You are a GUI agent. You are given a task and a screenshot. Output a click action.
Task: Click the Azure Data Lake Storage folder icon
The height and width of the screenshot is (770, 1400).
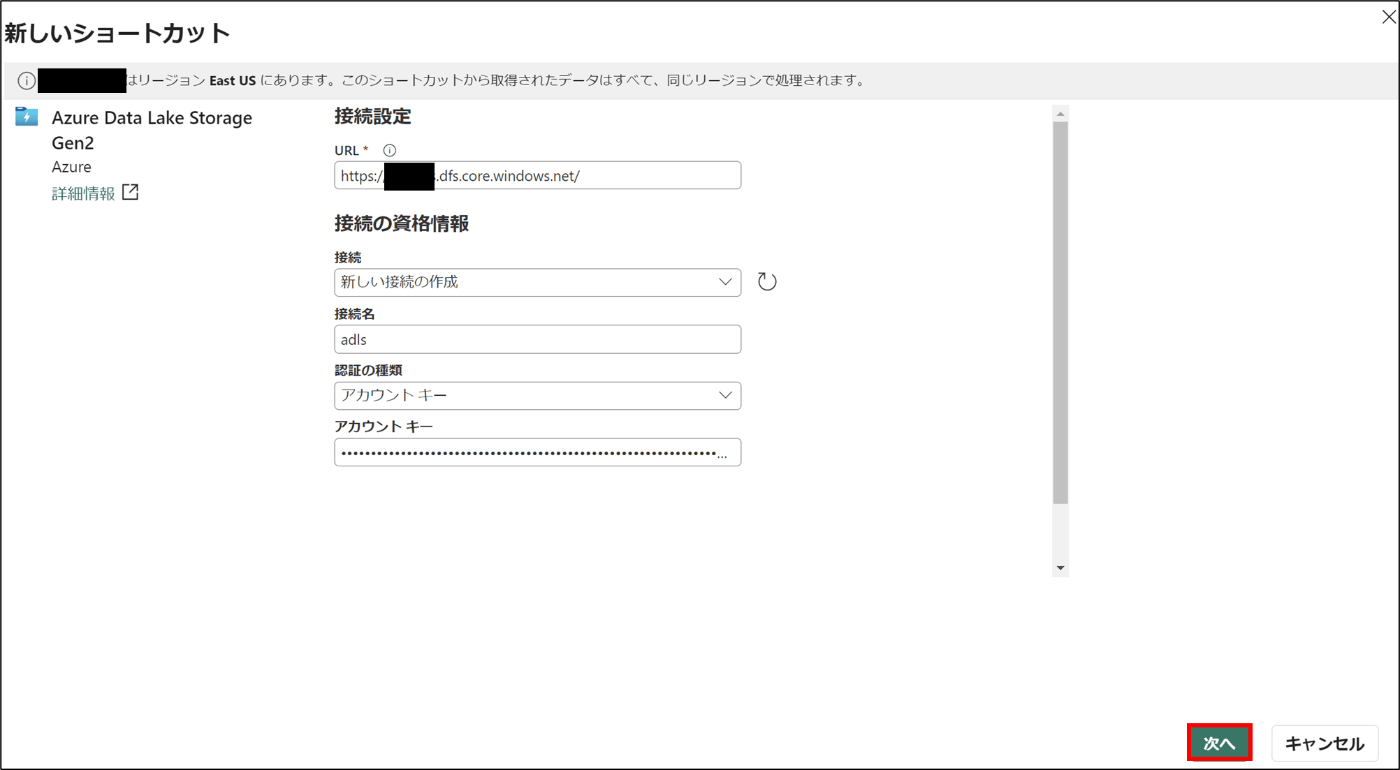27,117
